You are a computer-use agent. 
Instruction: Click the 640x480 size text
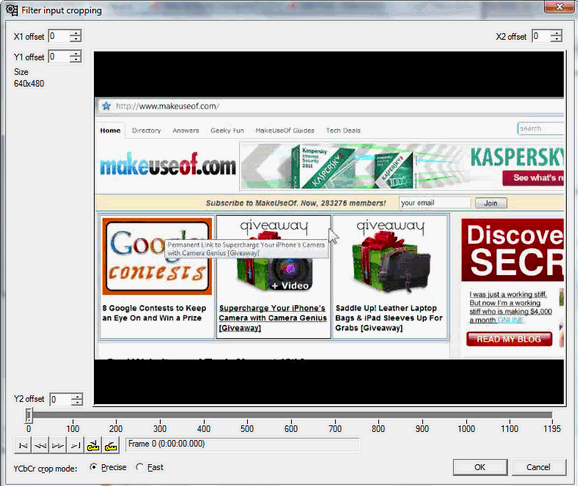29,84
